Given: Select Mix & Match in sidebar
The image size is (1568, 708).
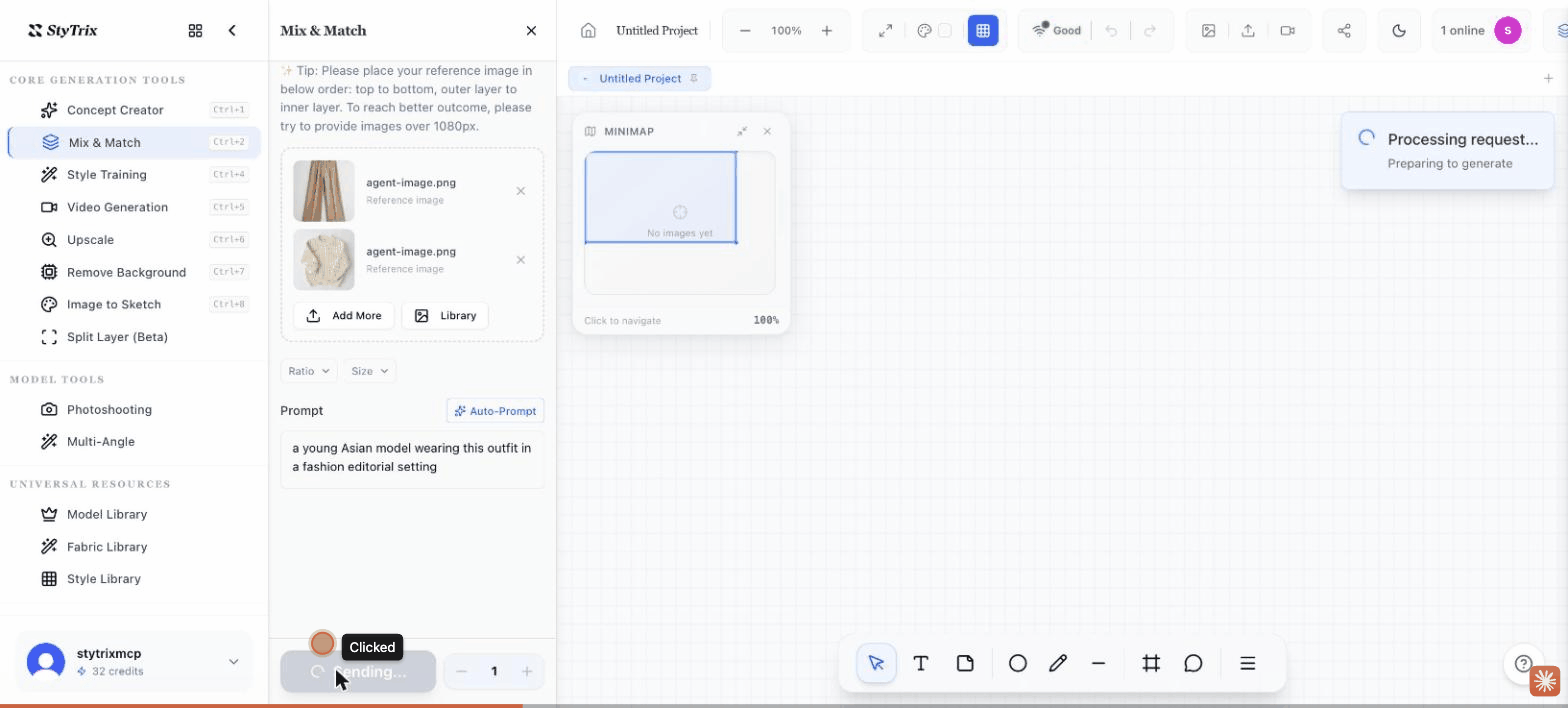Looking at the screenshot, I should coord(134,142).
